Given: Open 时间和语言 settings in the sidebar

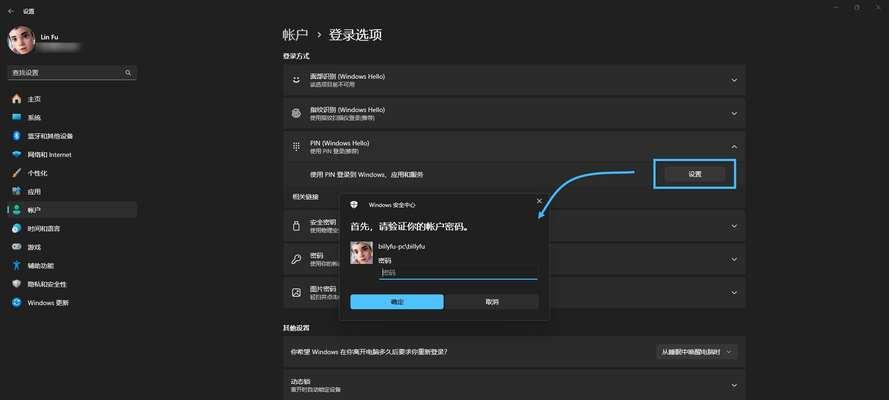Looking at the screenshot, I should 72,228.
